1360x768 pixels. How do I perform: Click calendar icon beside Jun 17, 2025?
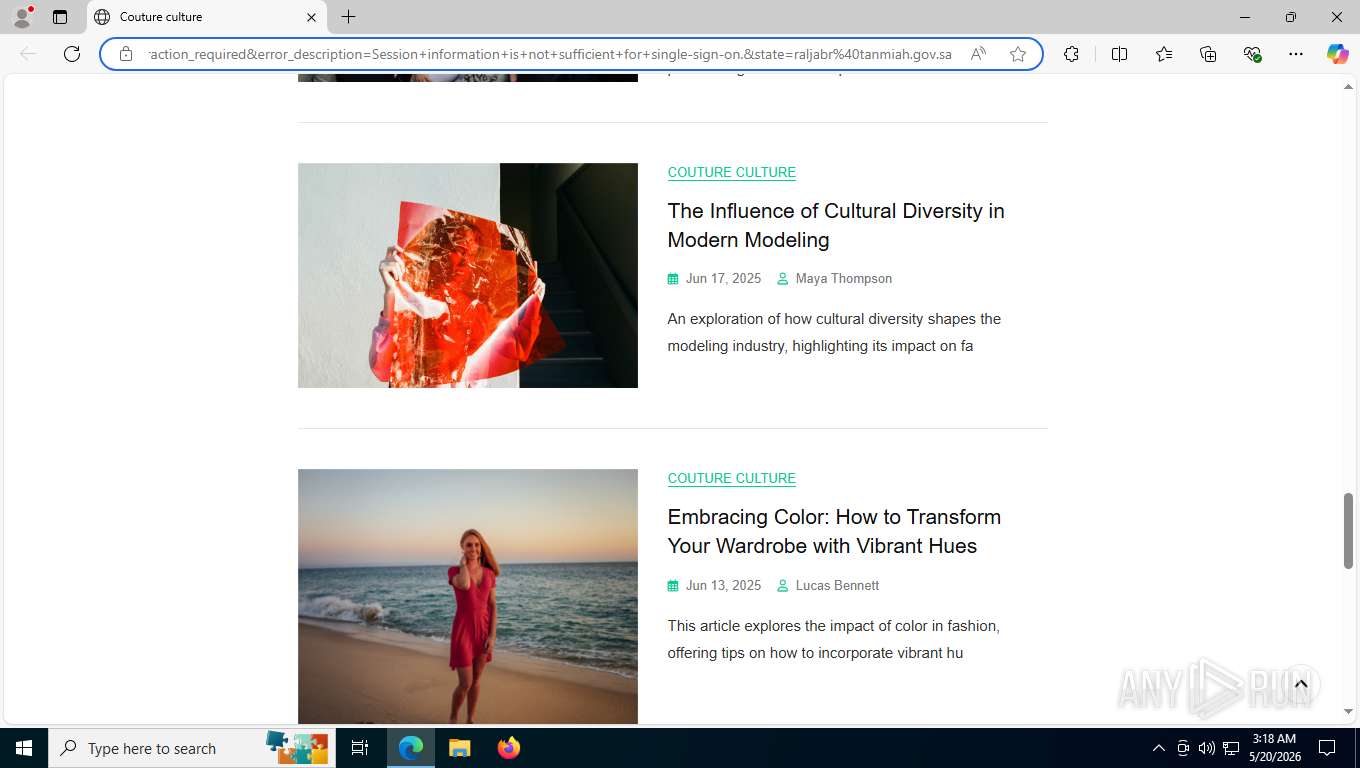[x=673, y=279]
